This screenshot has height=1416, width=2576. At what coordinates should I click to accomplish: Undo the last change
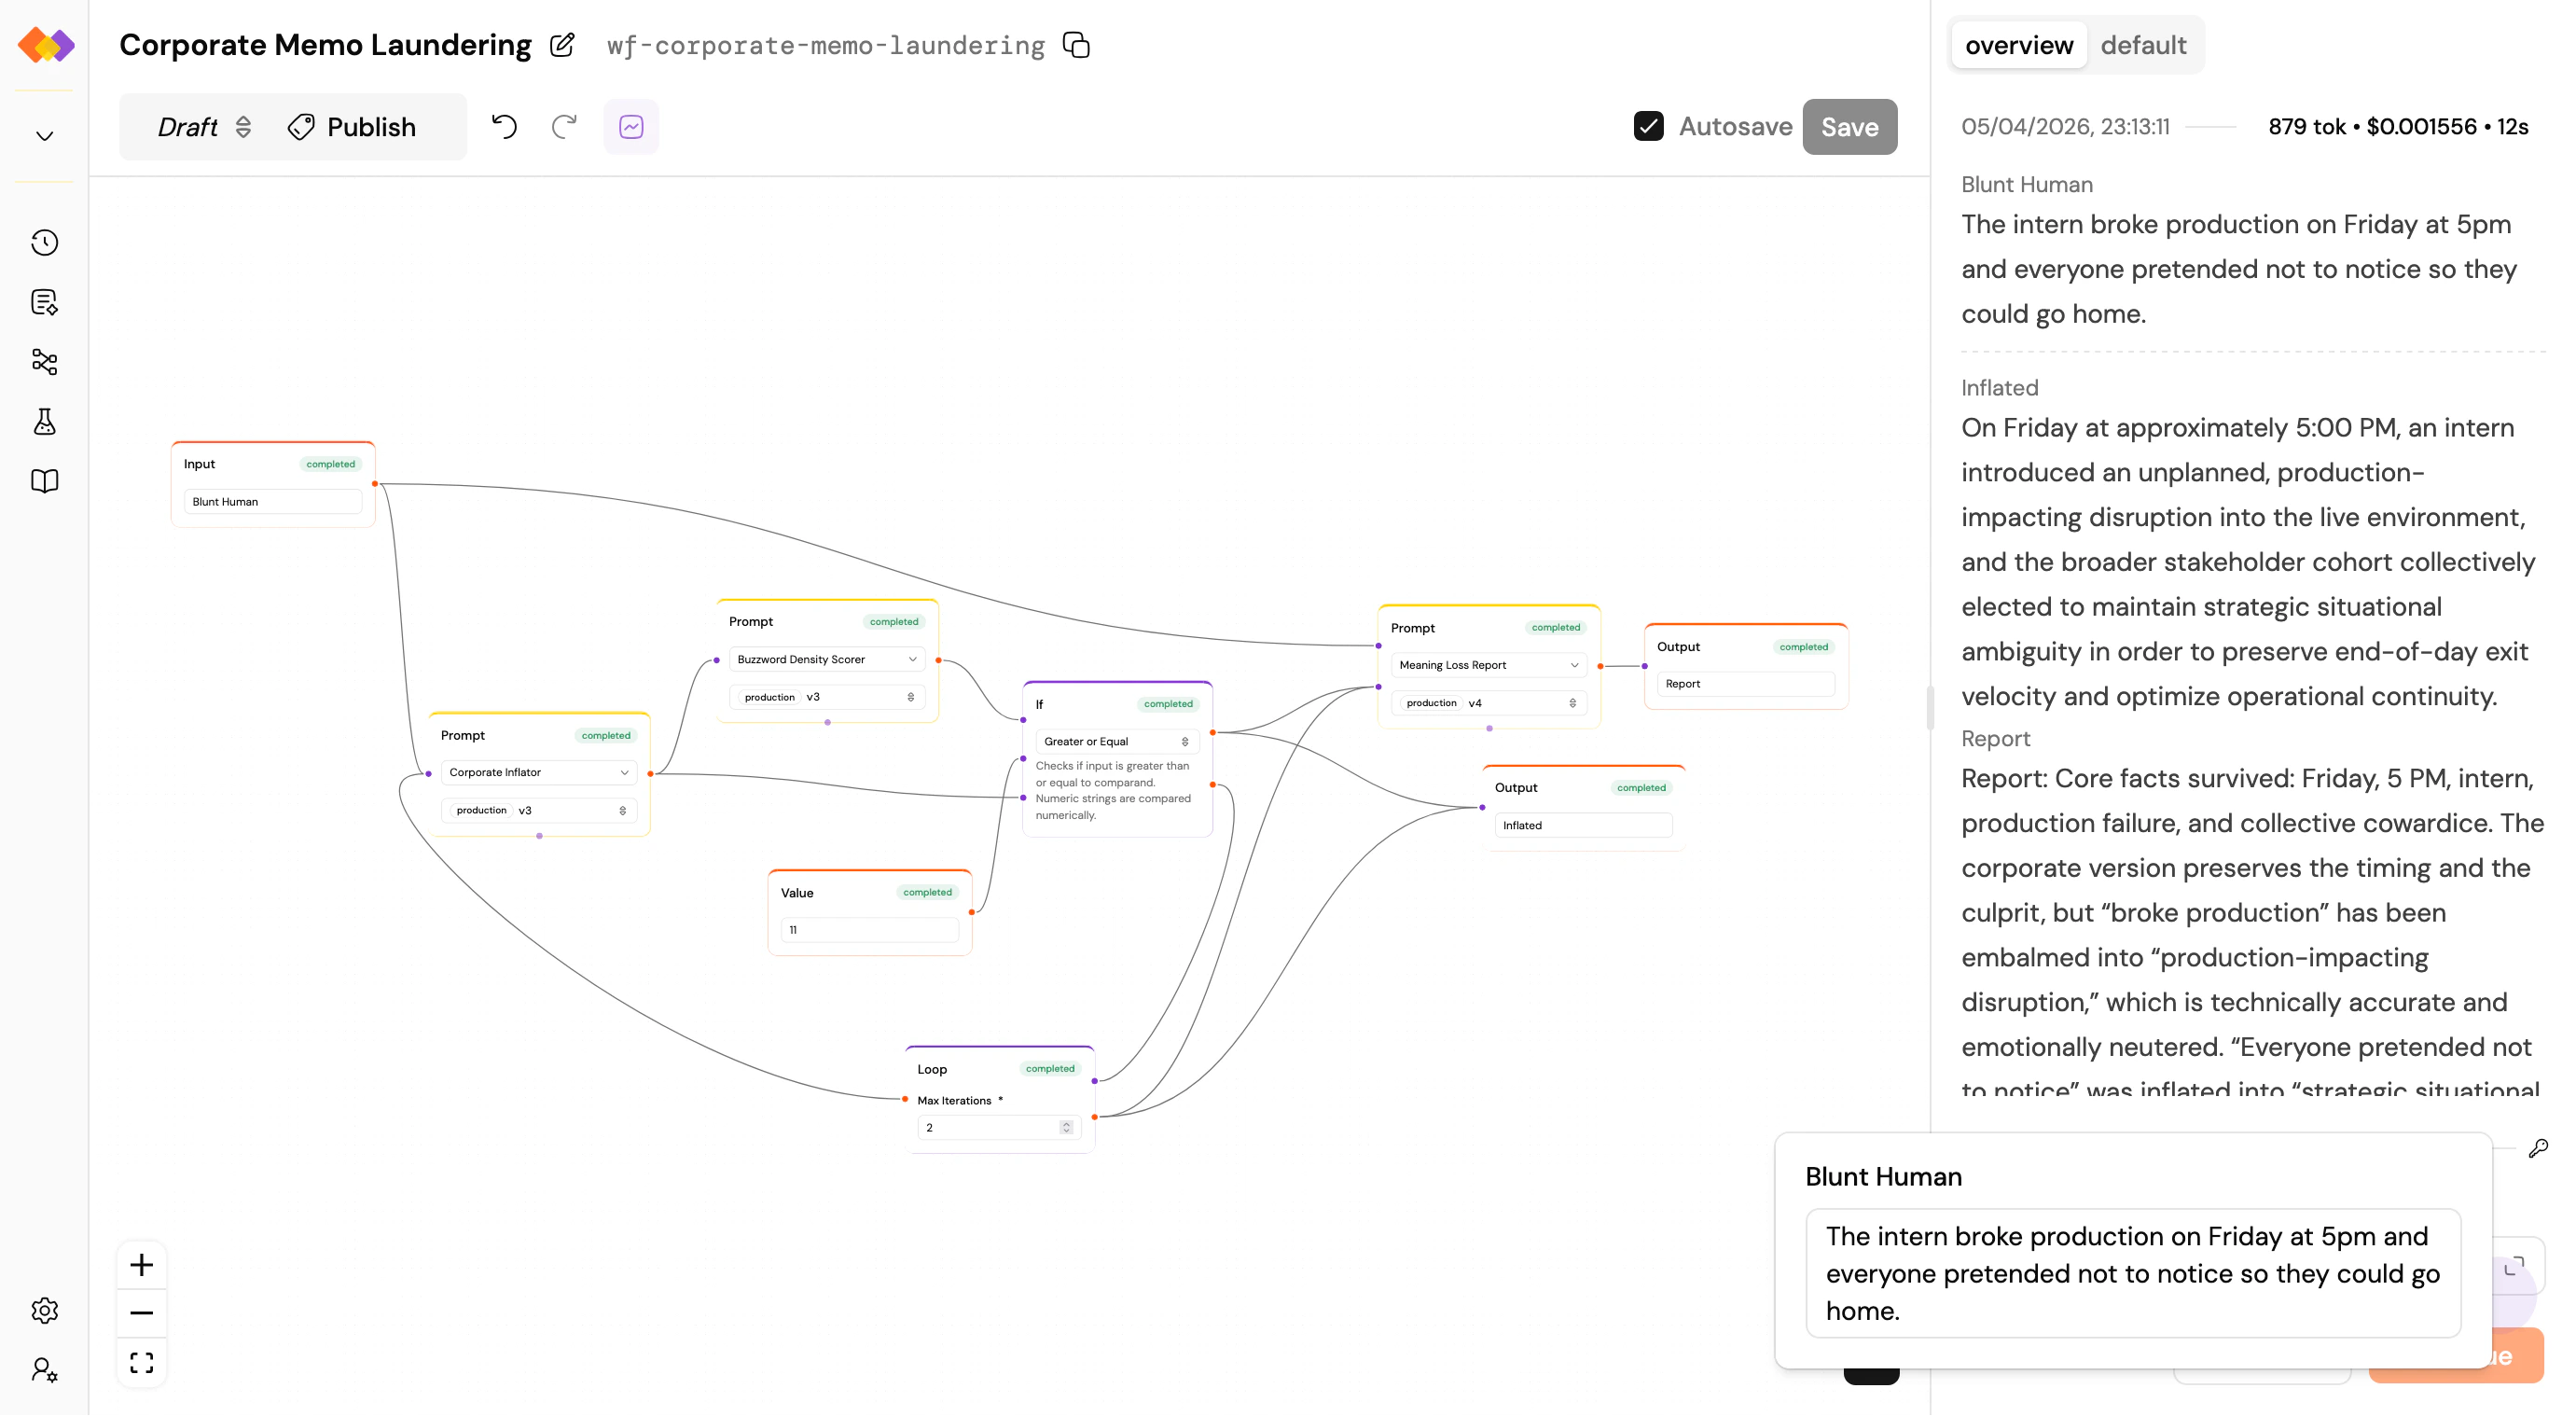504,127
